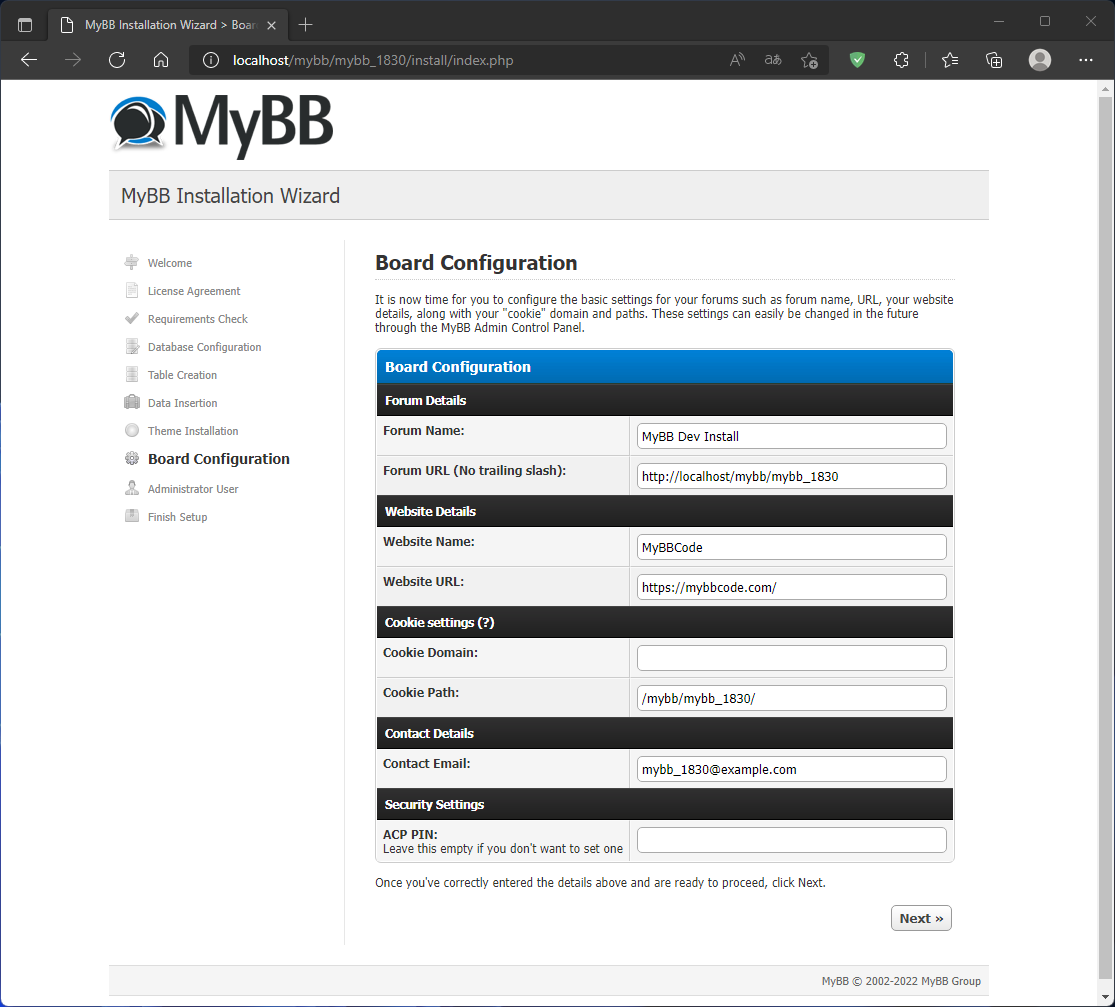Open the Favorites list

(950, 60)
